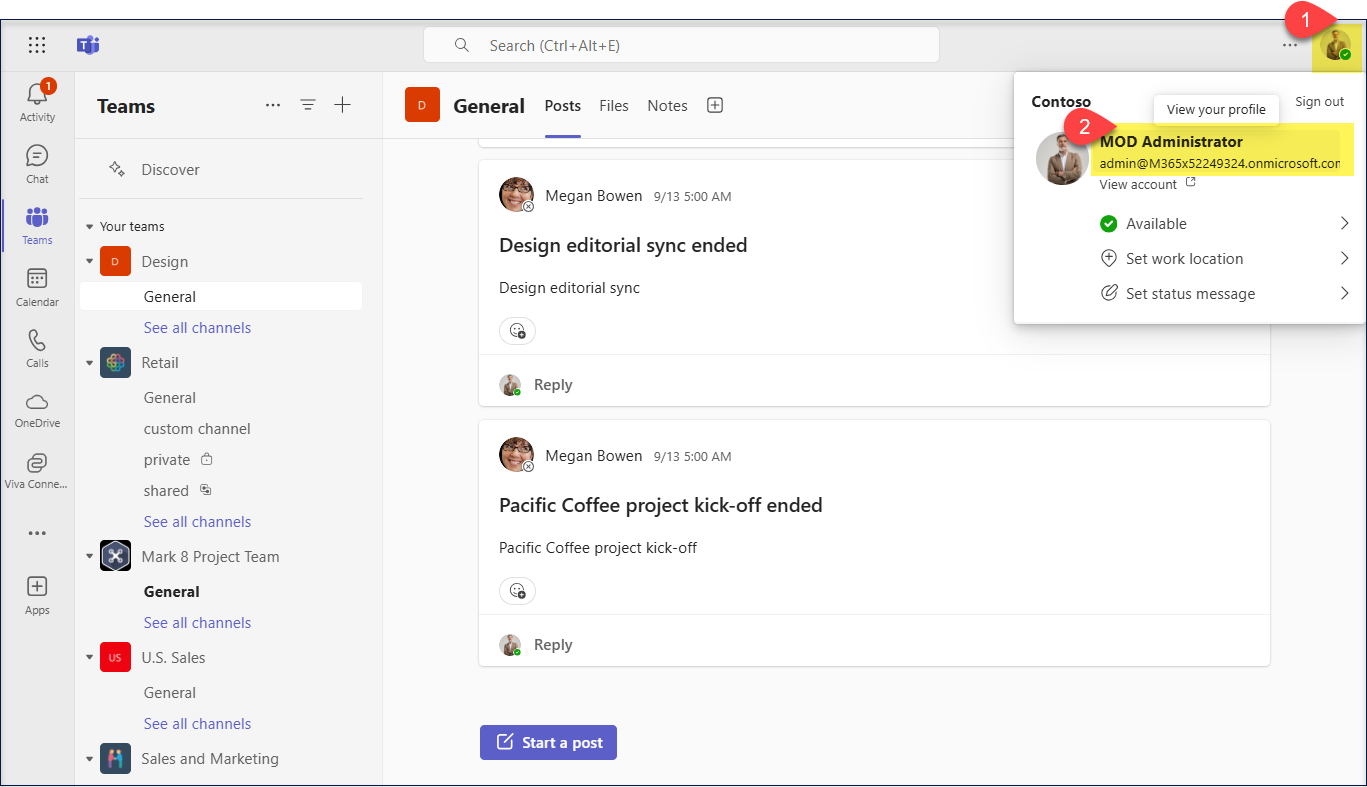Viewport: 1367px width, 787px height.
Task: Switch to the Files tab
Action: click(614, 106)
